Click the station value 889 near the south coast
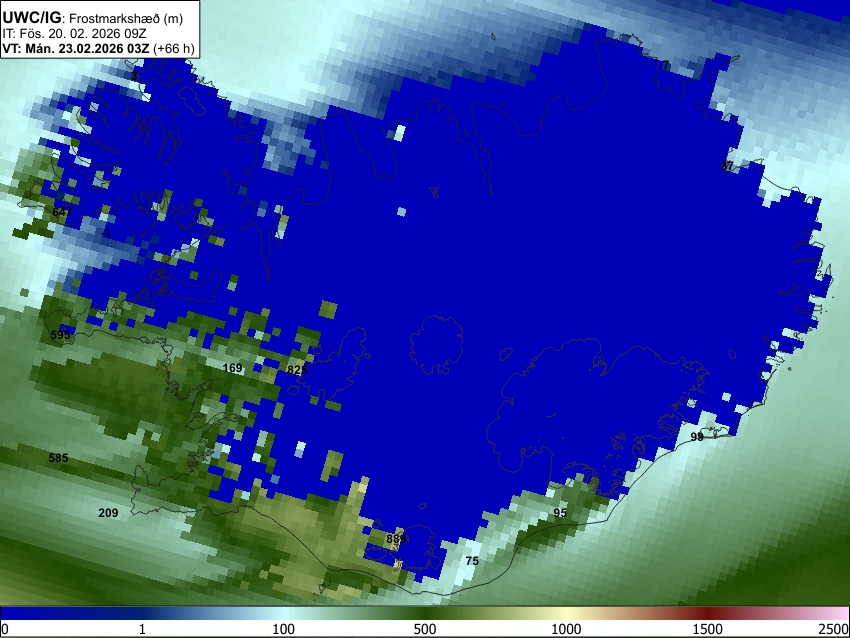Screen dimensions: 850x638 [396, 539]
